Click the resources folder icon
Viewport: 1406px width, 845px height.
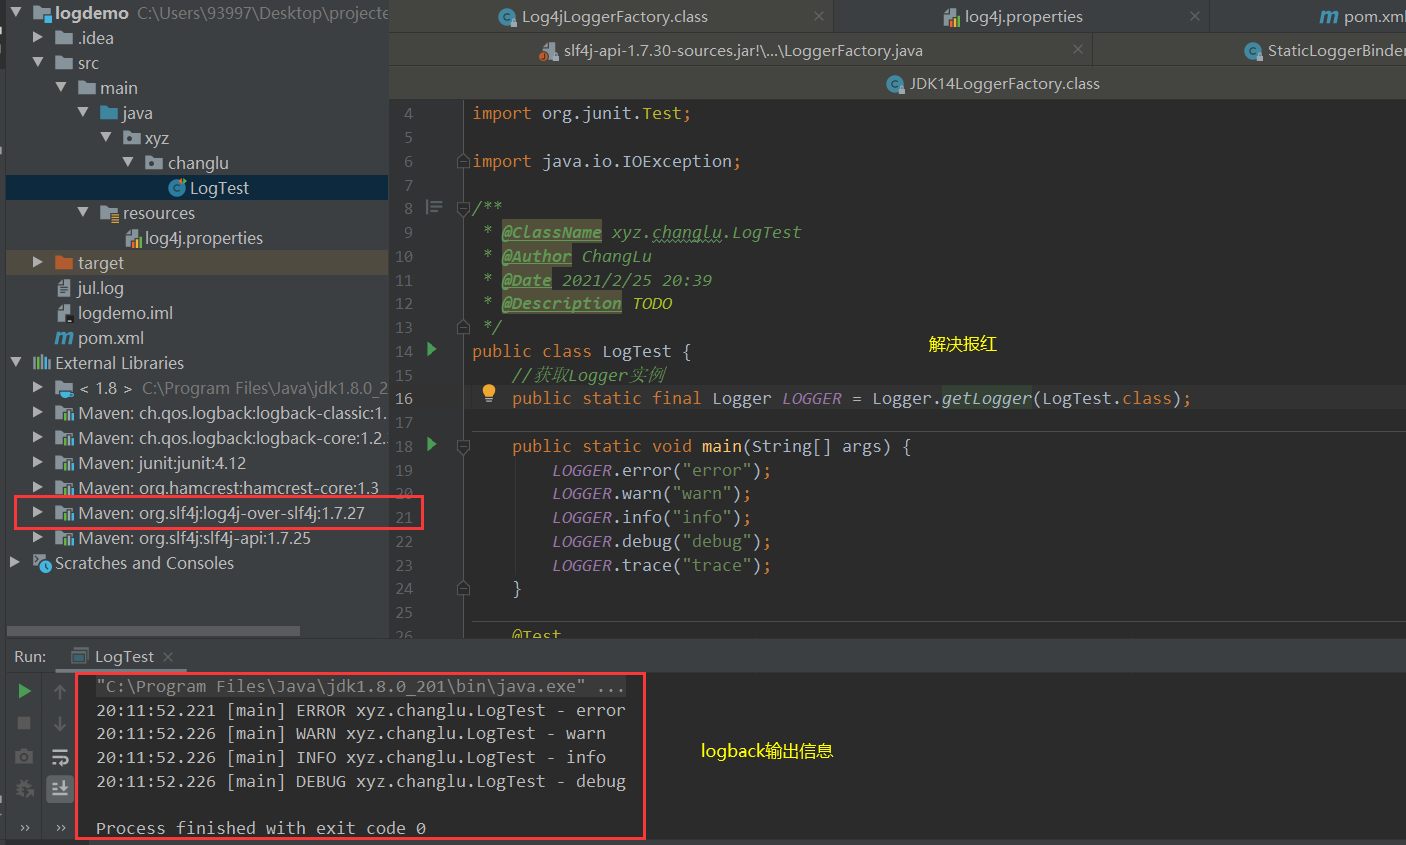coord(110,213)
